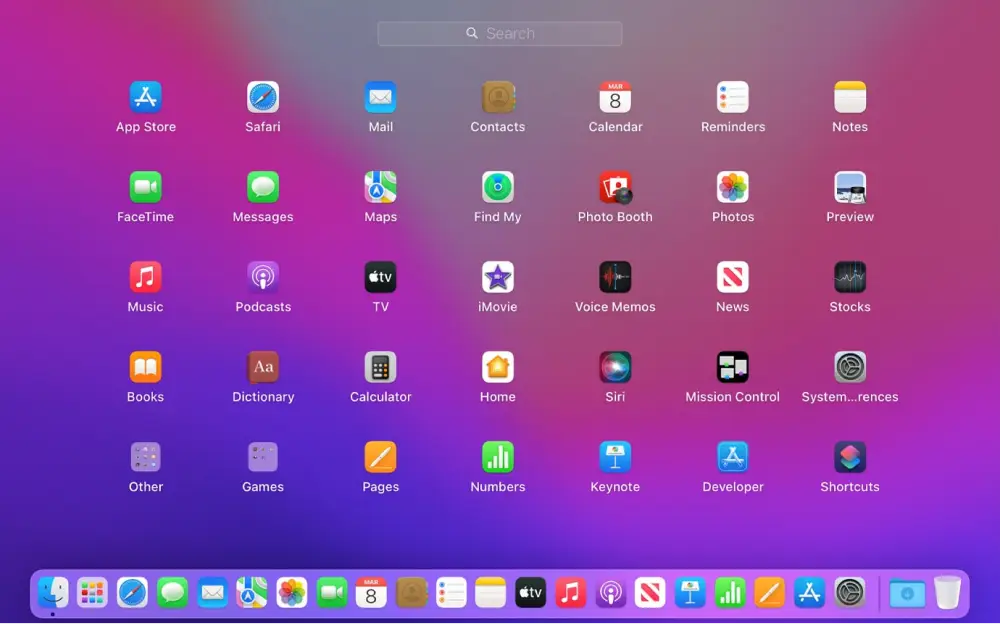This screenshot has height=624, width=1000.
Task: Launch iMovie
Action: point(497,275)
